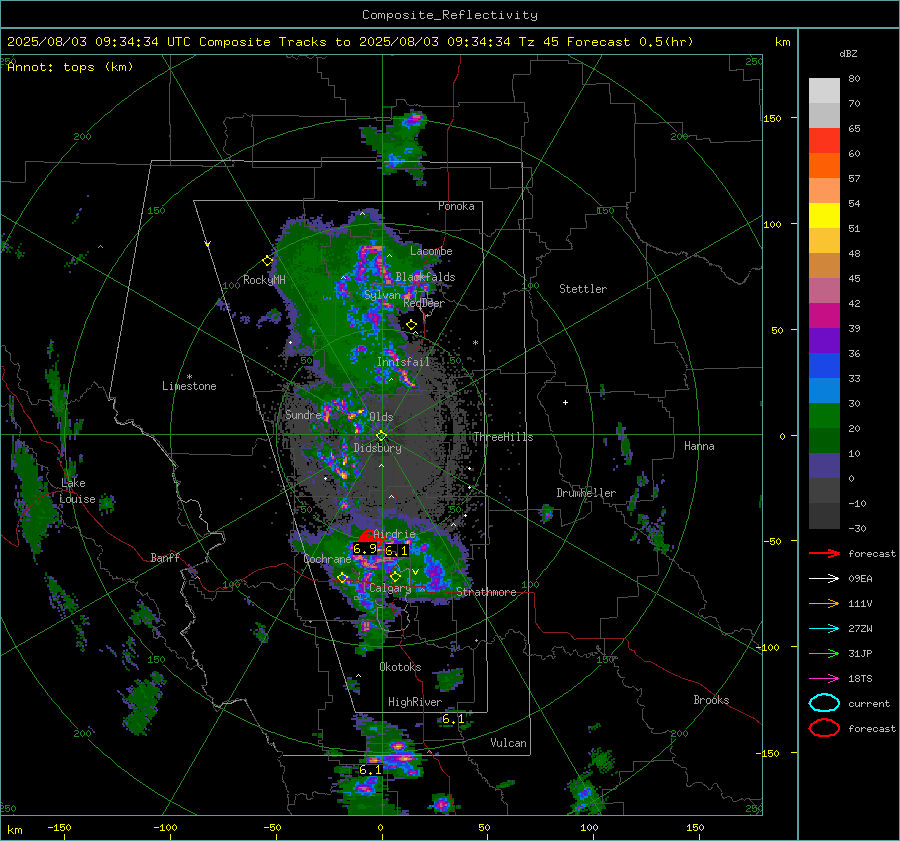This screenshot has width=900, height=841.
Task: Click the 6.9 storm top label
Action: click(365, 549)
